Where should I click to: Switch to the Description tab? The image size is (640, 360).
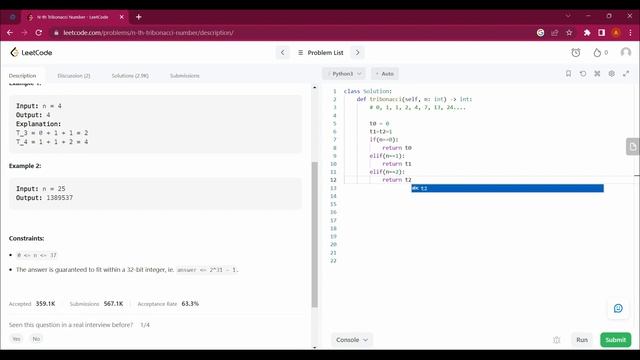(x=22, y=76)
